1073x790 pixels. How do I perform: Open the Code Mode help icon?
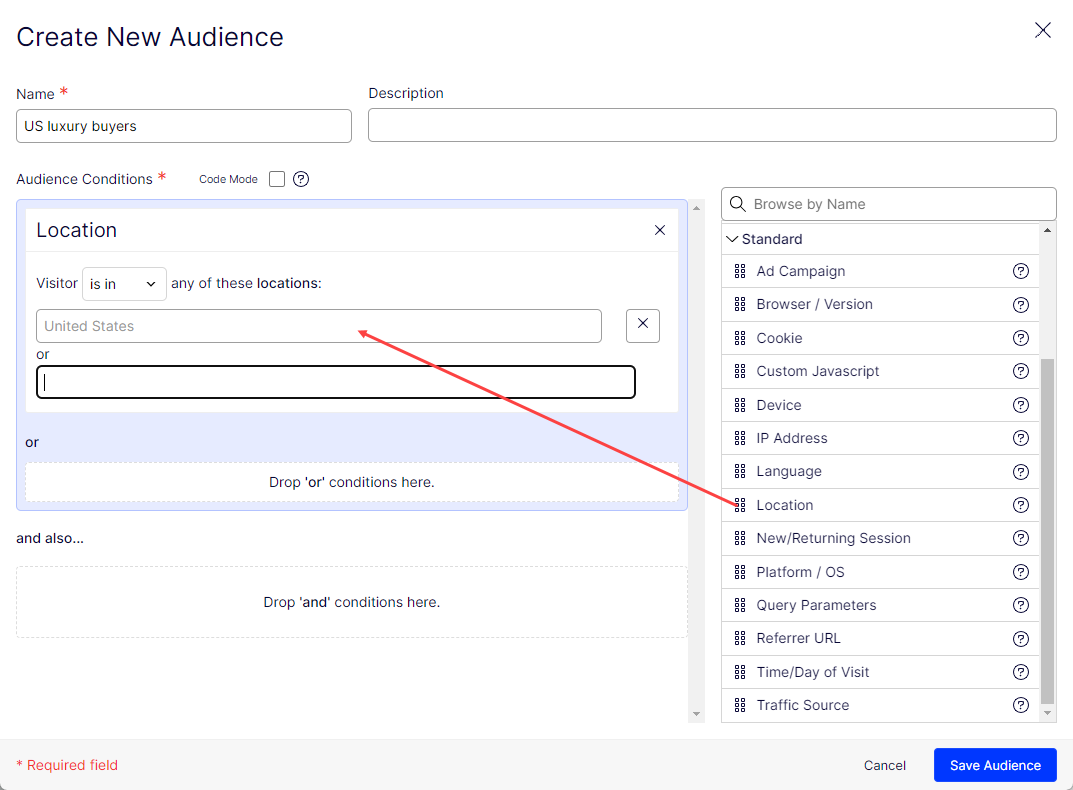coord(301,179)
